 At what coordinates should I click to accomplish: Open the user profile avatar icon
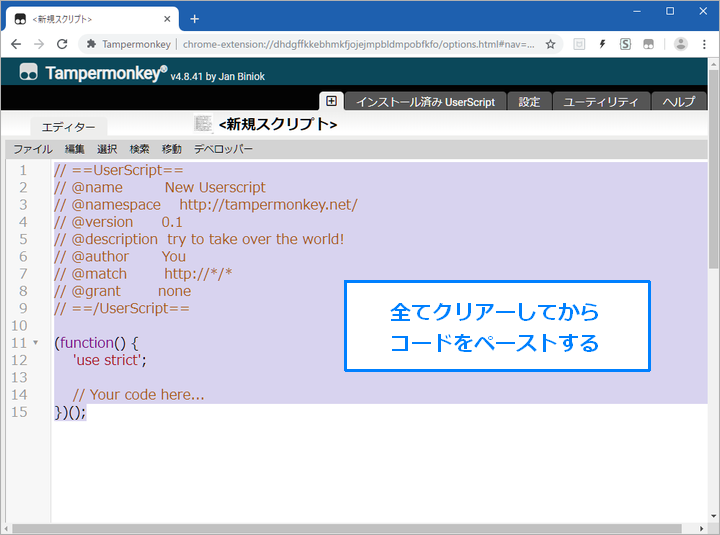click(x=681, y=44)
